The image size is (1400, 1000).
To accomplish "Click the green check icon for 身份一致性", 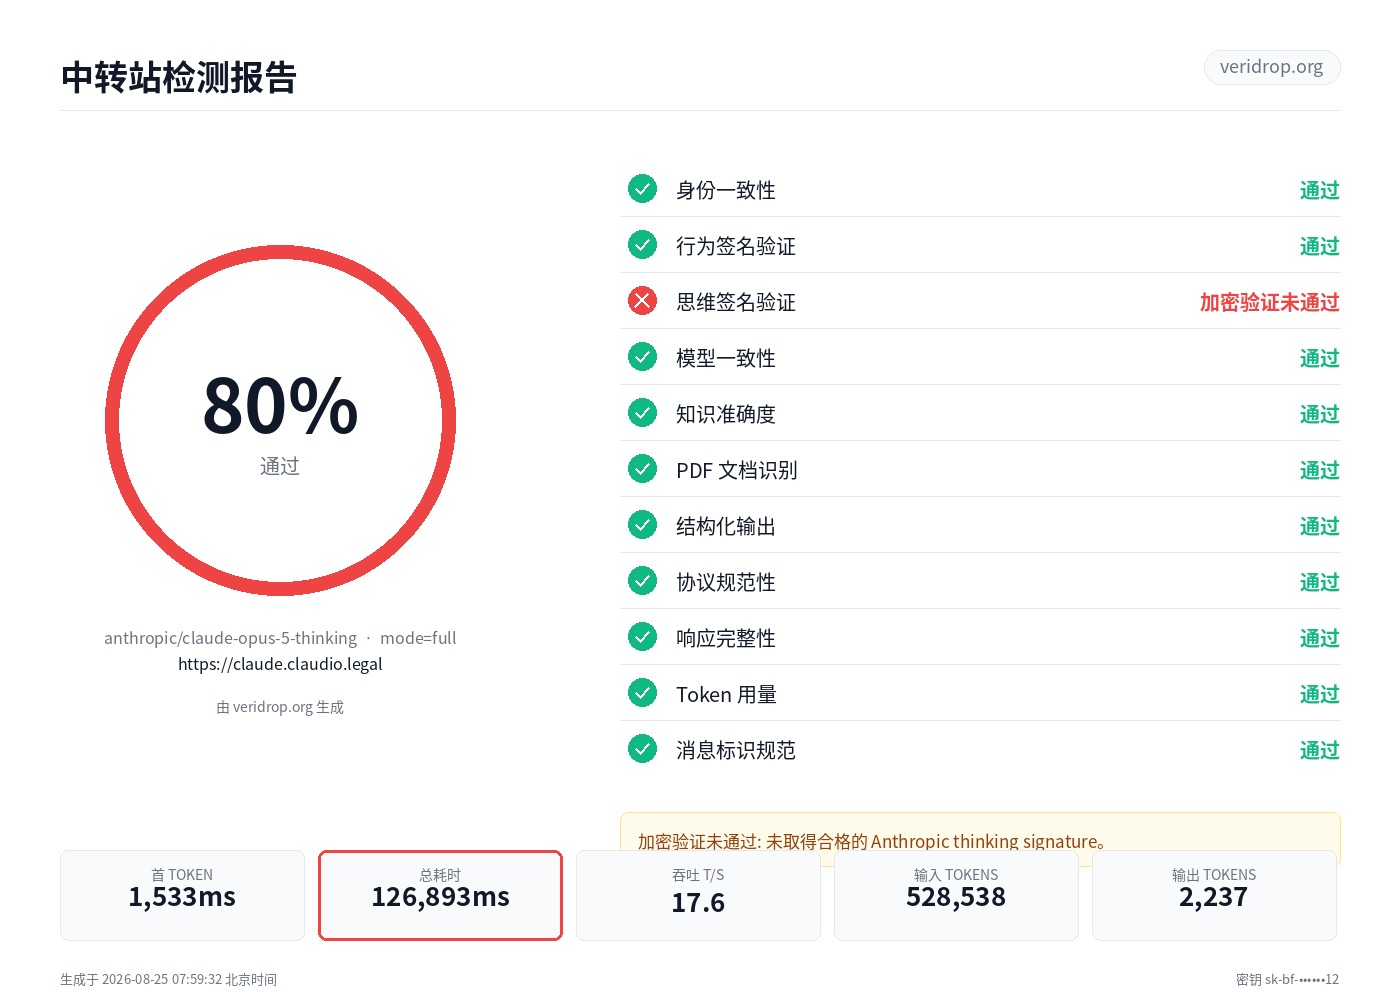I will point(642,189).
